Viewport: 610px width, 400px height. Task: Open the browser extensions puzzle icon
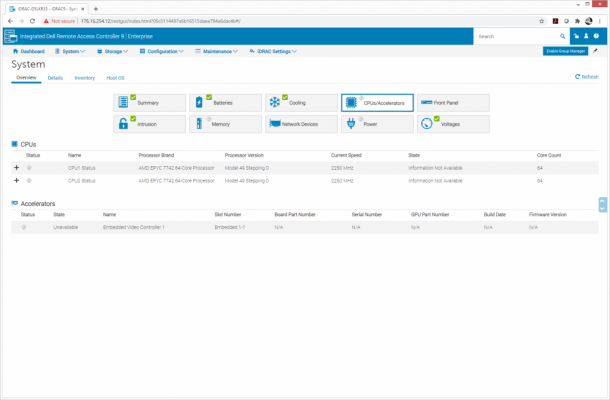577,21
